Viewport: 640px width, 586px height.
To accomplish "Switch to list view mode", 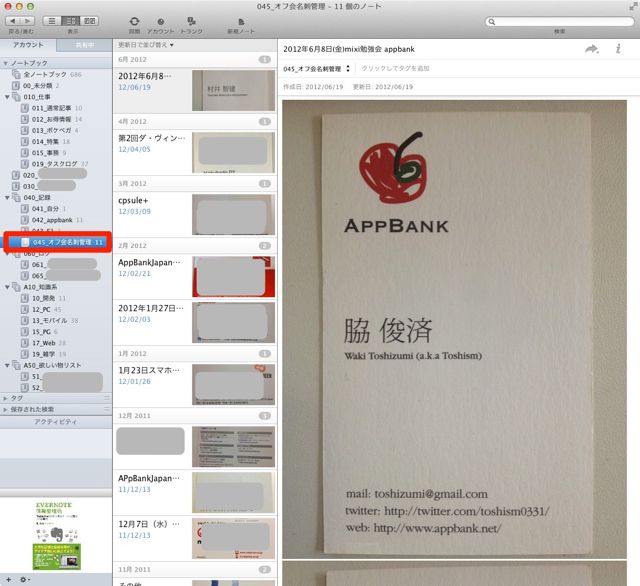I will 52,21.
